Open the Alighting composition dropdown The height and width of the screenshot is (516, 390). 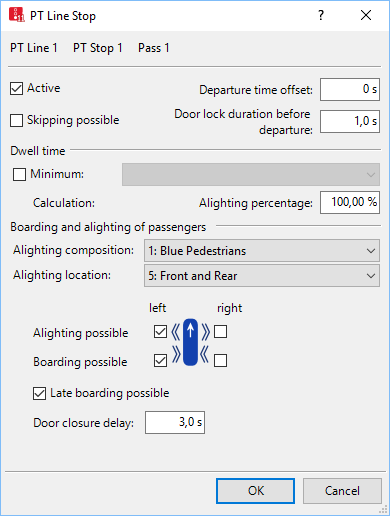point(262,250)
